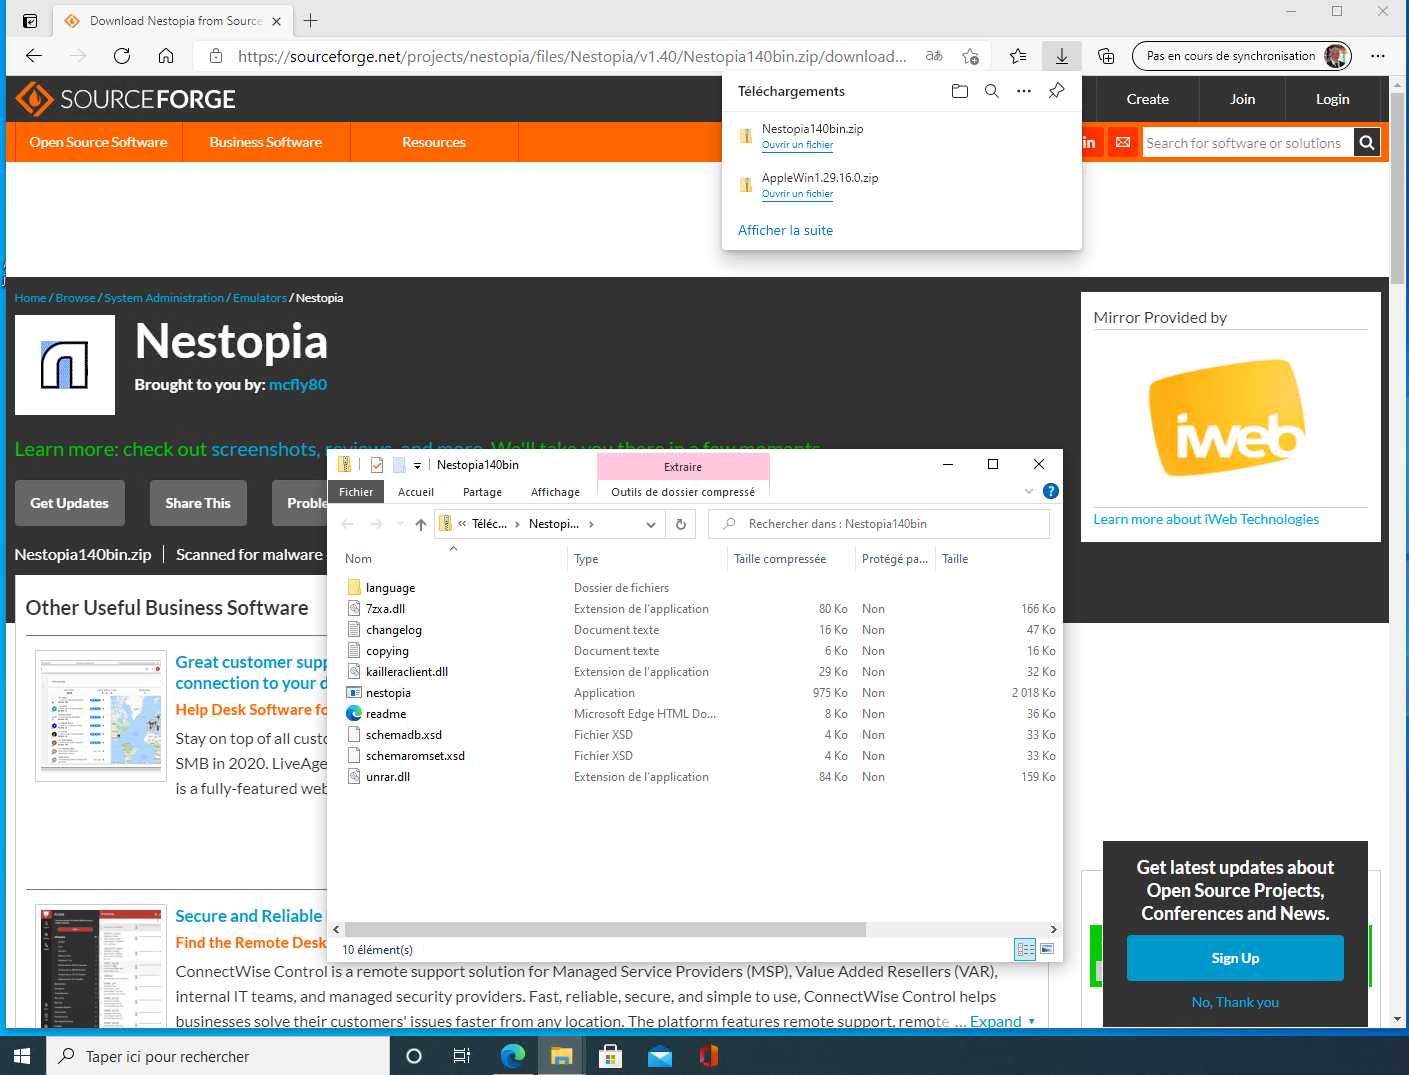Go back in the Edge browser
This screenshot has width=1409, height=1075.
[34, 56]
